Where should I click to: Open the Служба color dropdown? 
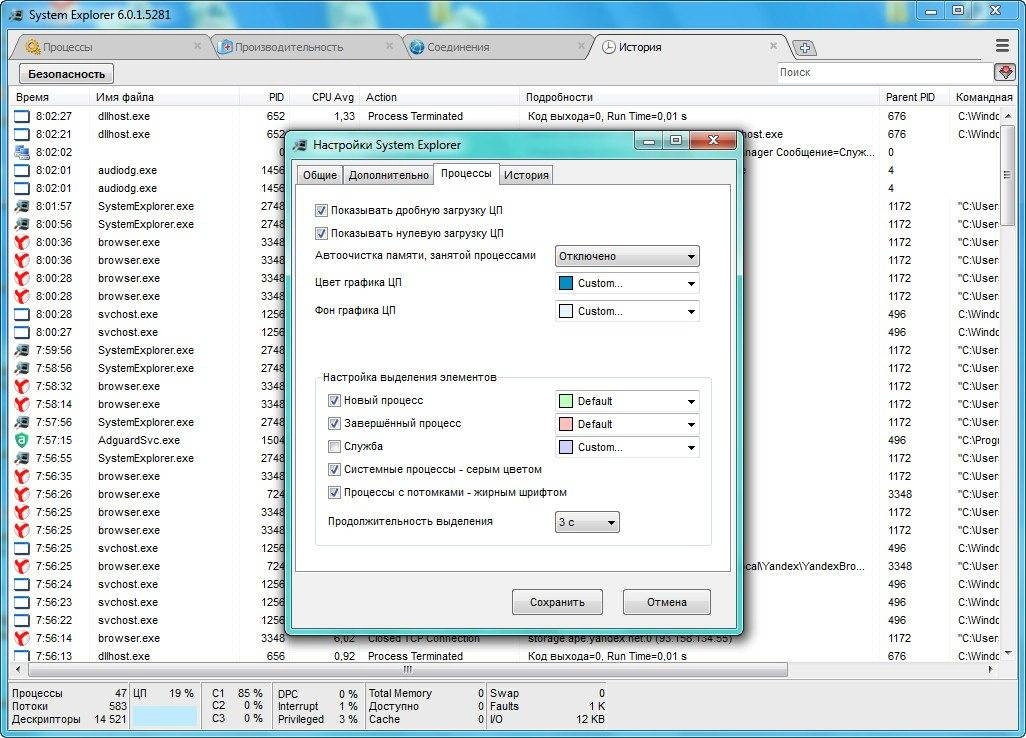click(627, 448)
